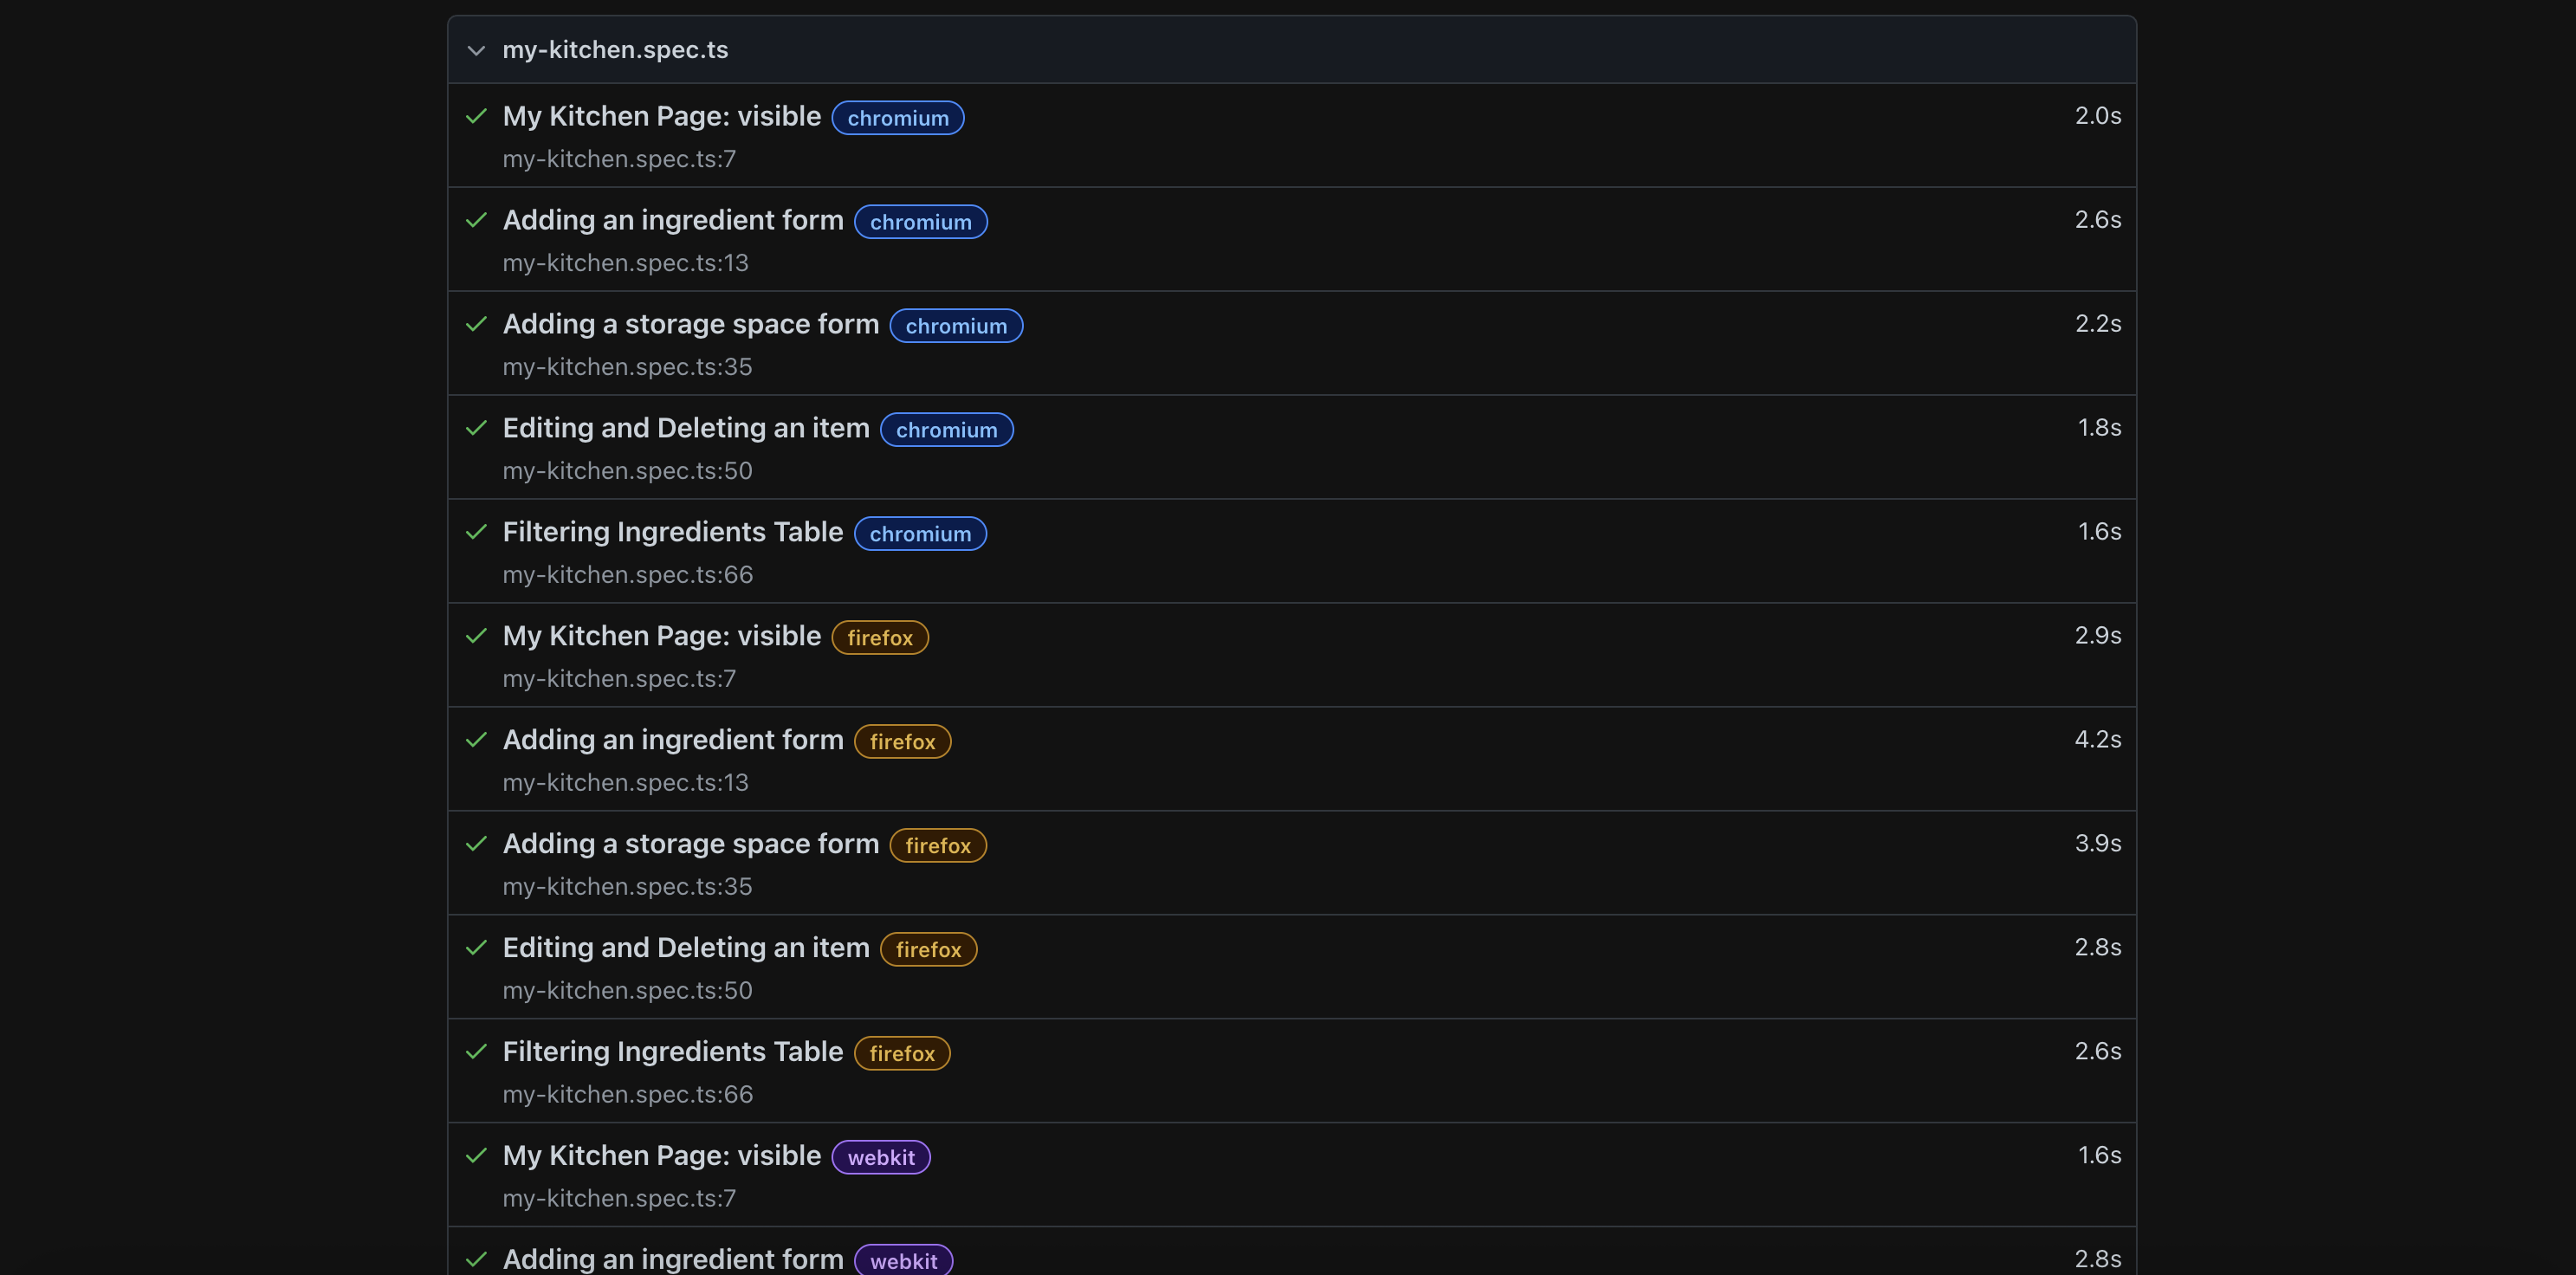Click passed checkmark of chromium 'My Kitchen Page: visible'
The image size is (2576, 1275).
pyautogui.click(x=476, y=116)
